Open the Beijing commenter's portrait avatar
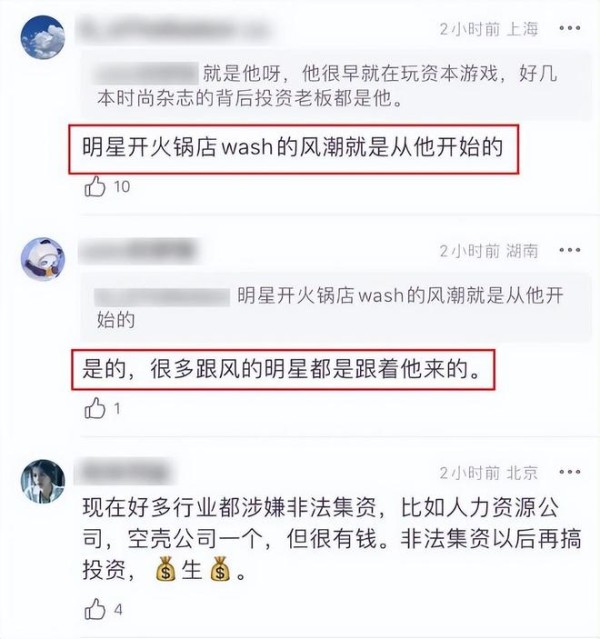 [x=43, y=481]
